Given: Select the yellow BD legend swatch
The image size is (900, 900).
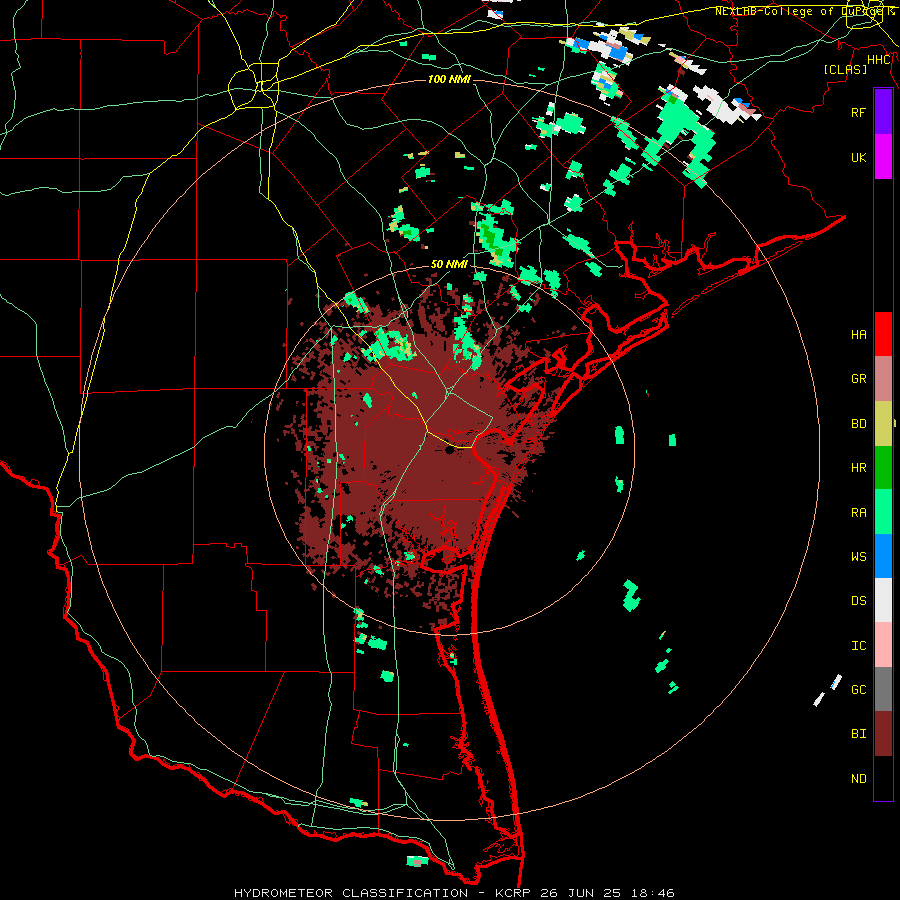Looking at the screenshot, I should click(x=883, y=424).
